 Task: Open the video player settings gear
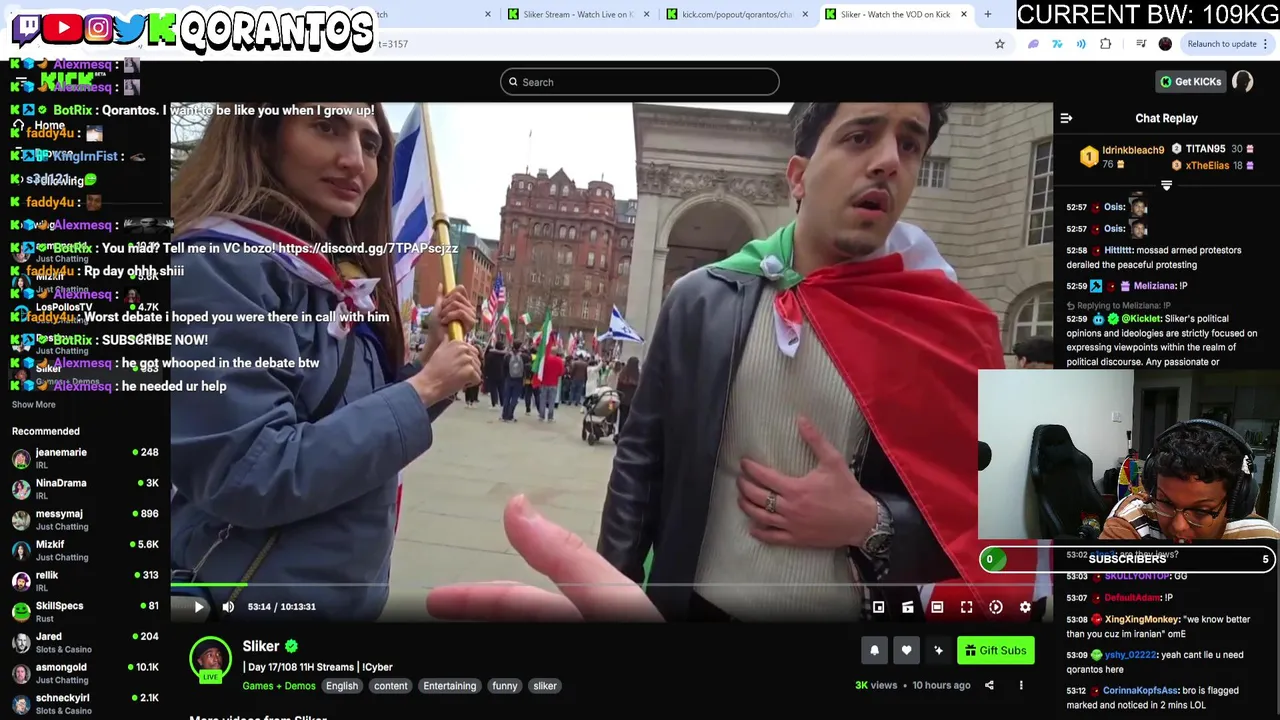[x=1025, y=607]
